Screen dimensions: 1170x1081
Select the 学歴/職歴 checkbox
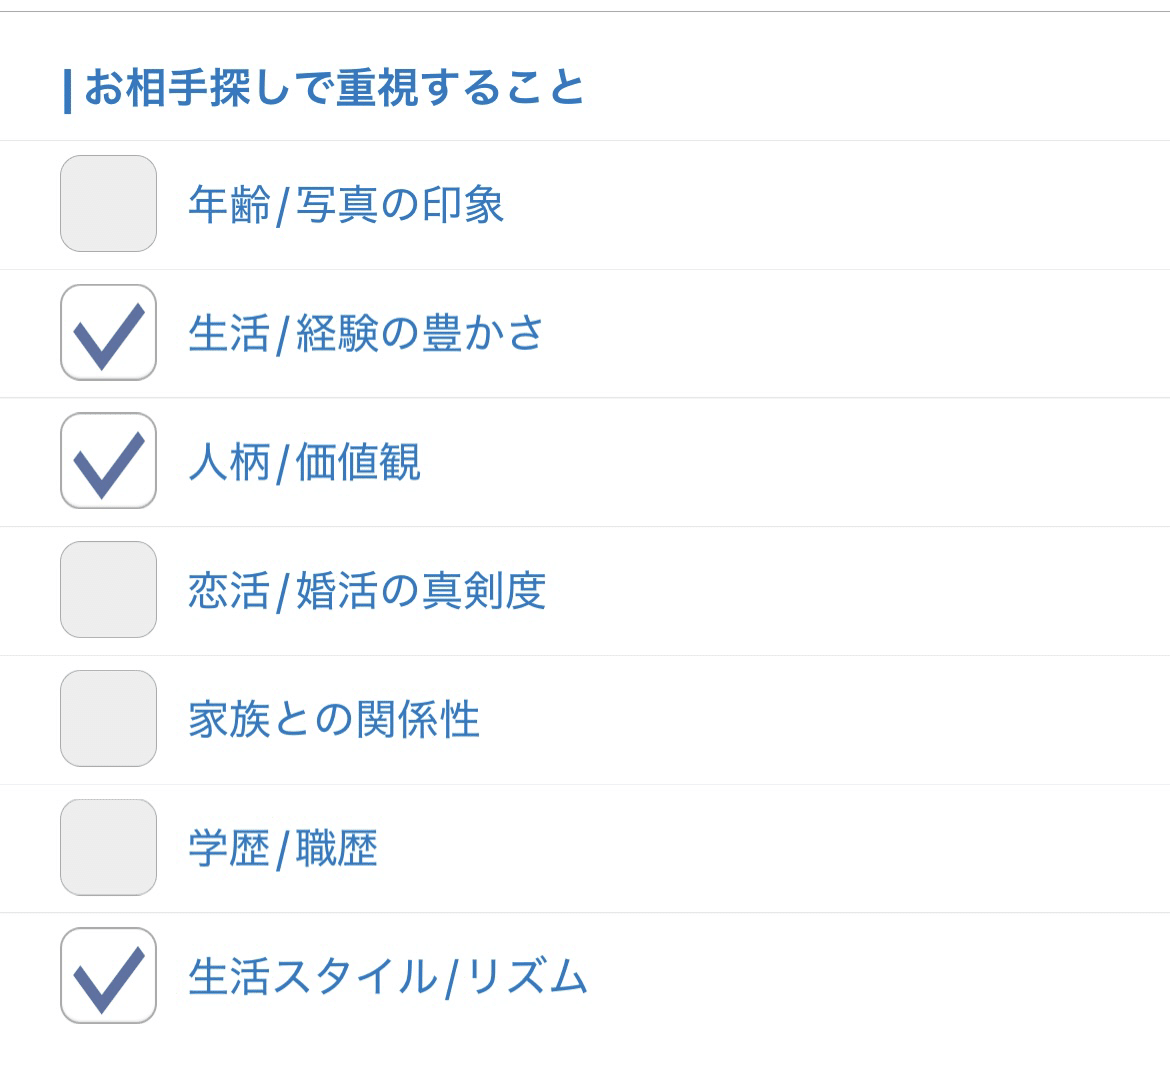coord(108,847)
